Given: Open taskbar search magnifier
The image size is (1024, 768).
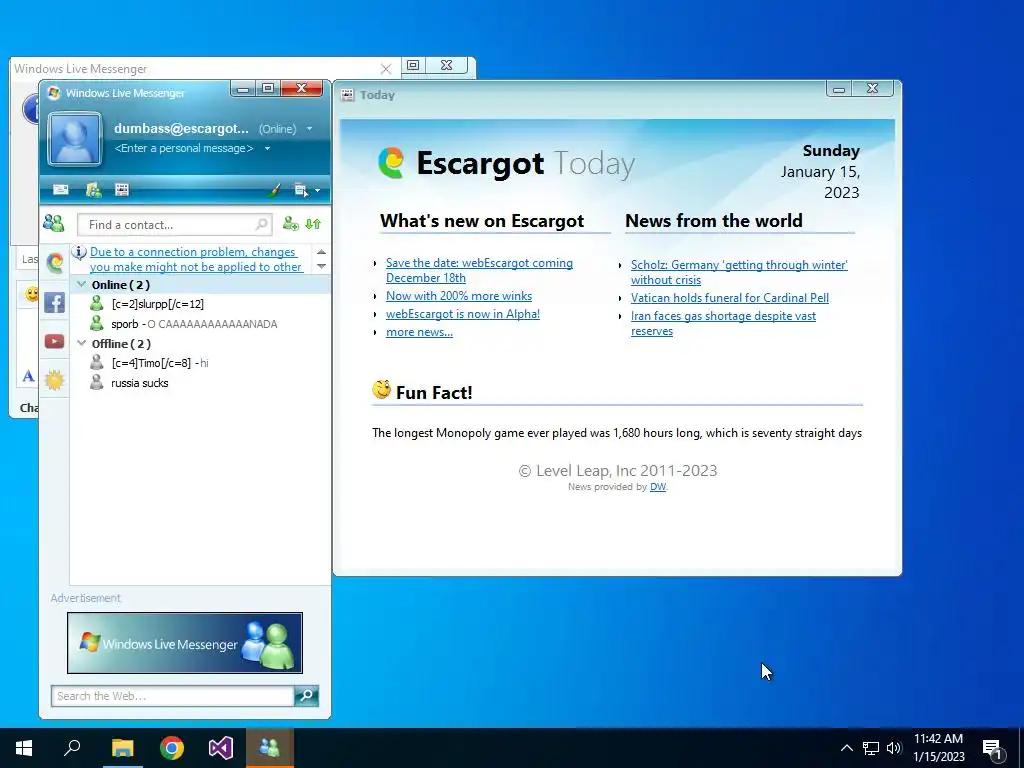Looking at the screenshot, I should (x=72, y=748).
